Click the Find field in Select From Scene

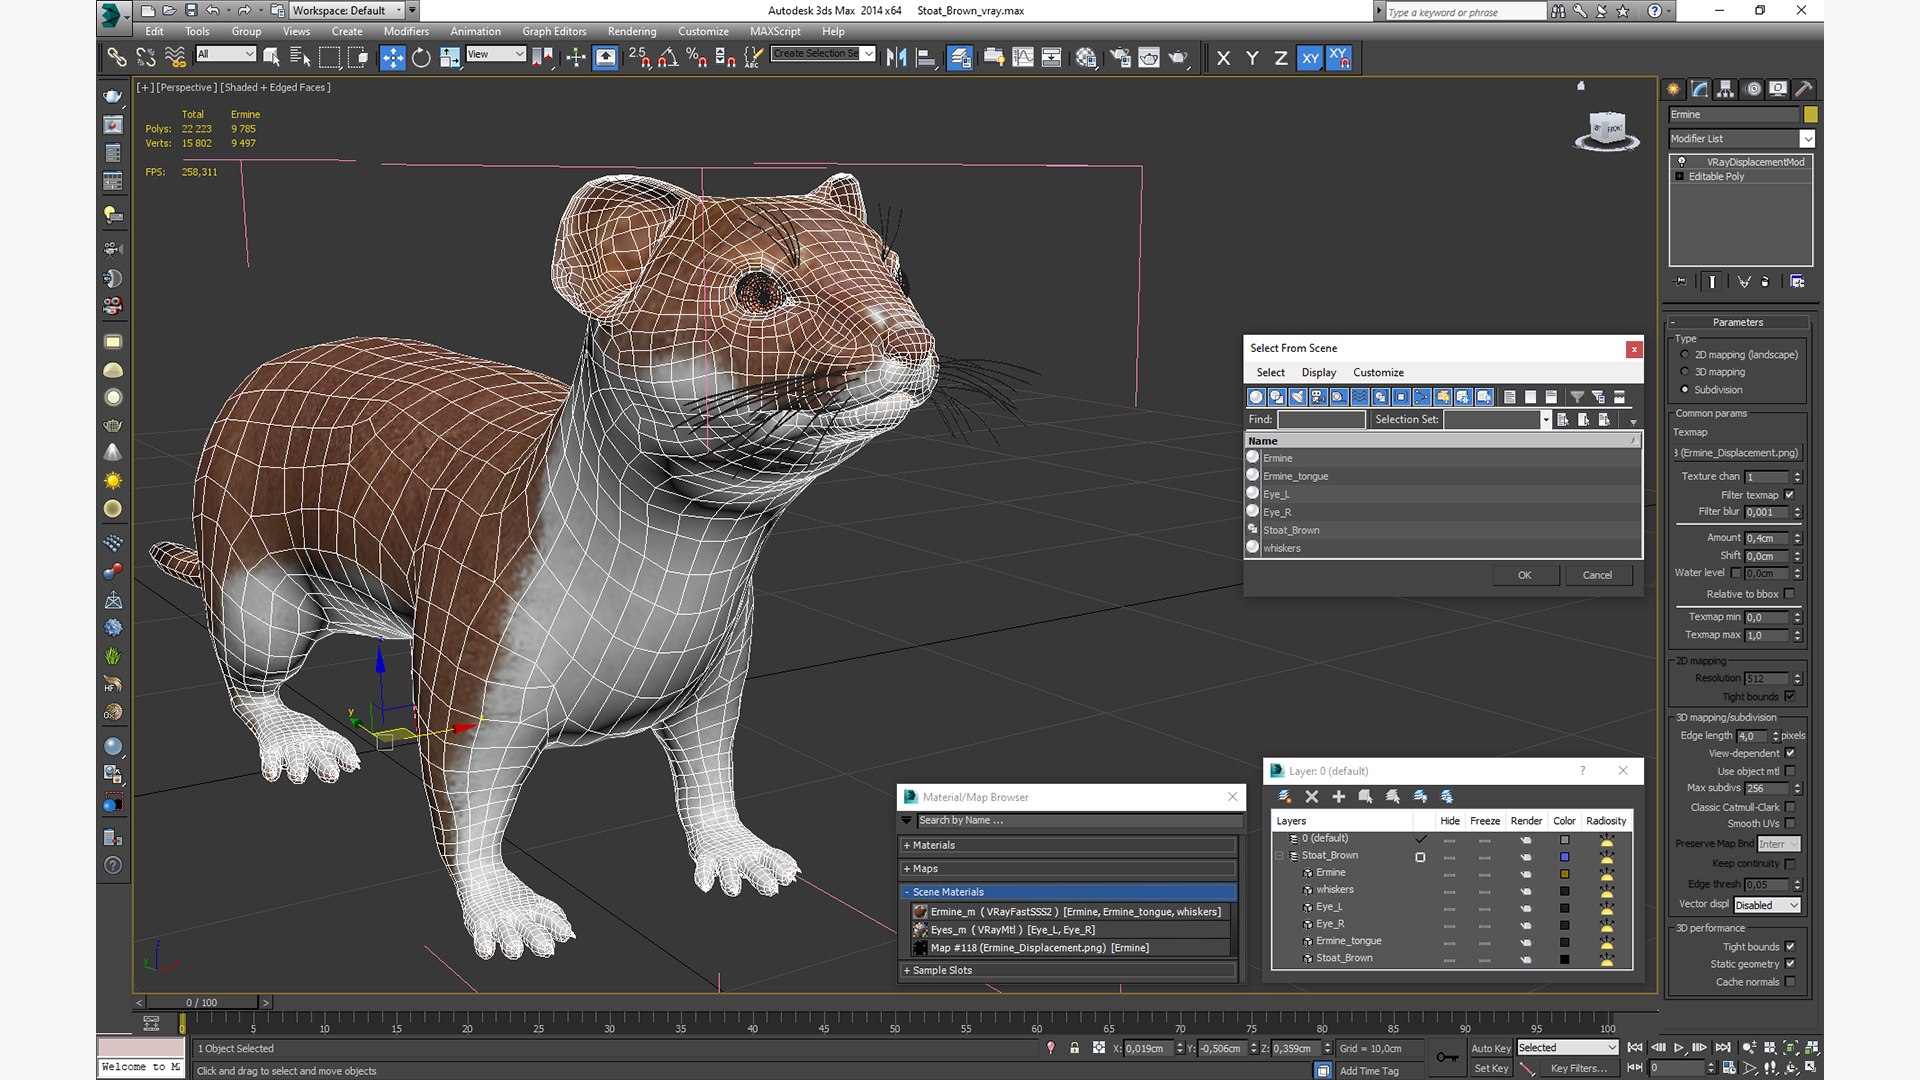point(1320,420)
